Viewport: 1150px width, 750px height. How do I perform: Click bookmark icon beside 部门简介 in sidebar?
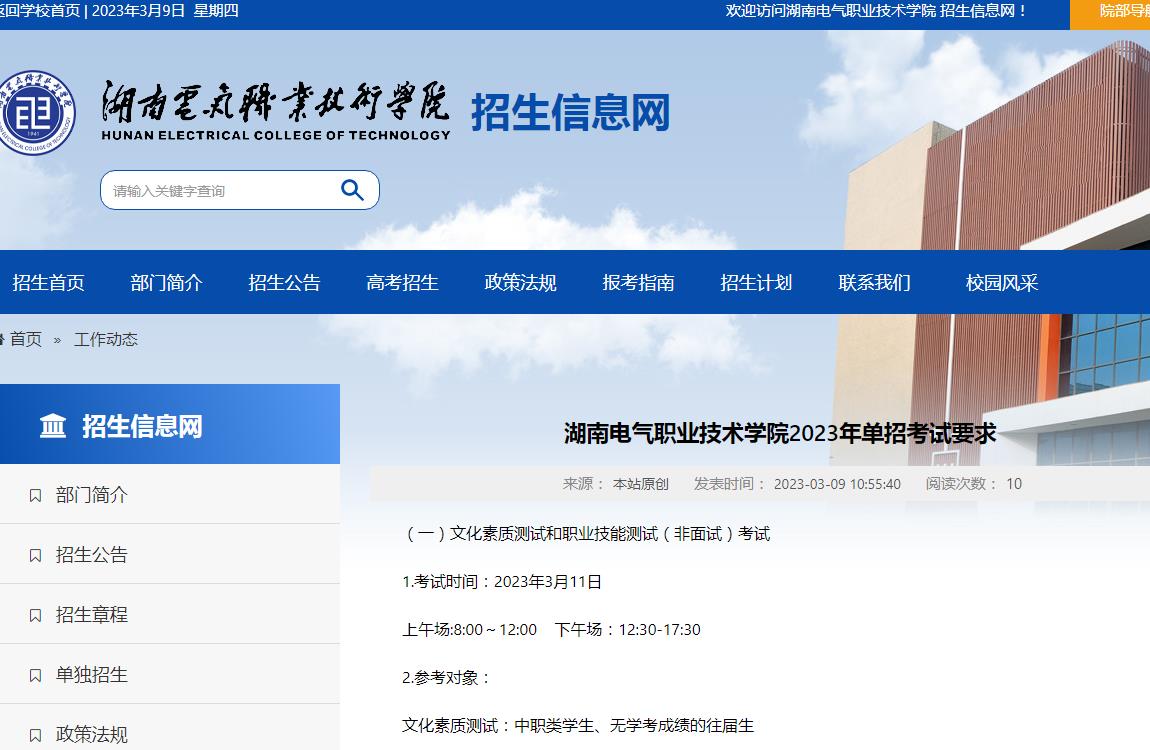coord(35,496)
